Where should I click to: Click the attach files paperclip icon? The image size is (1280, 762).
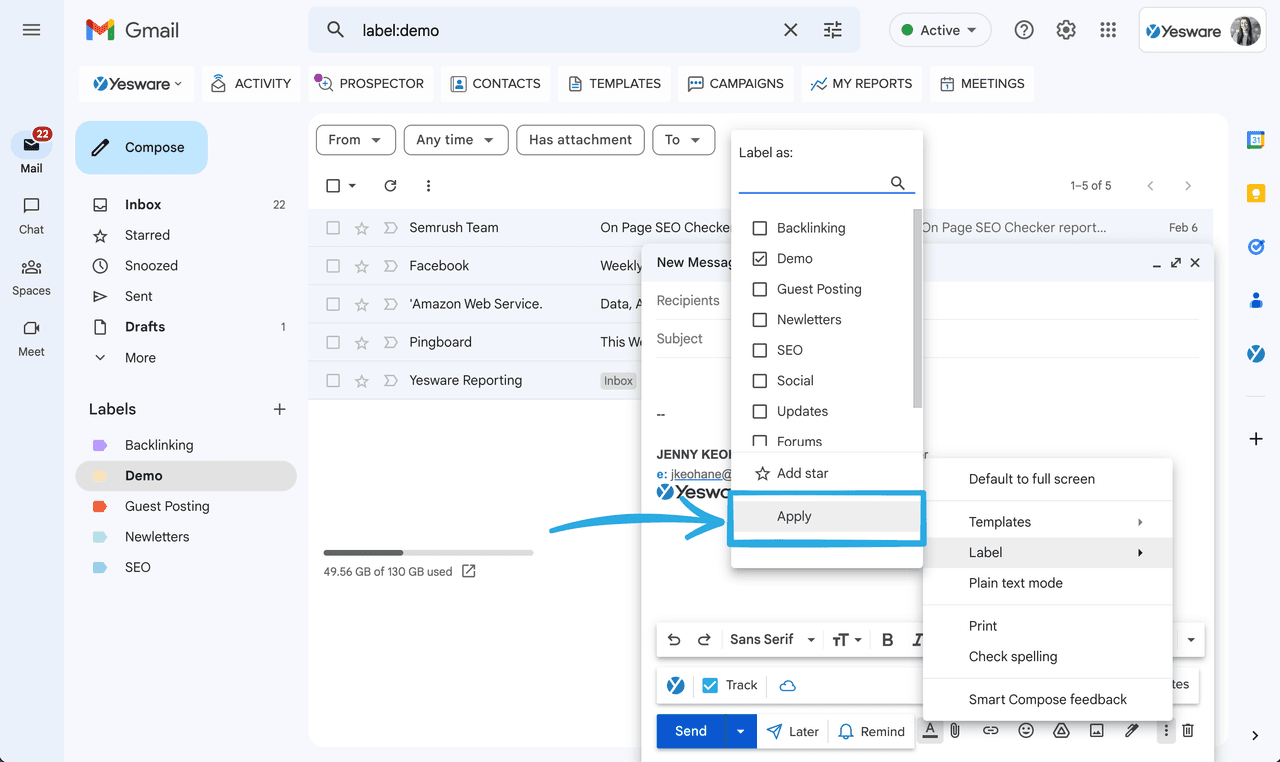[x=955, y=731]
